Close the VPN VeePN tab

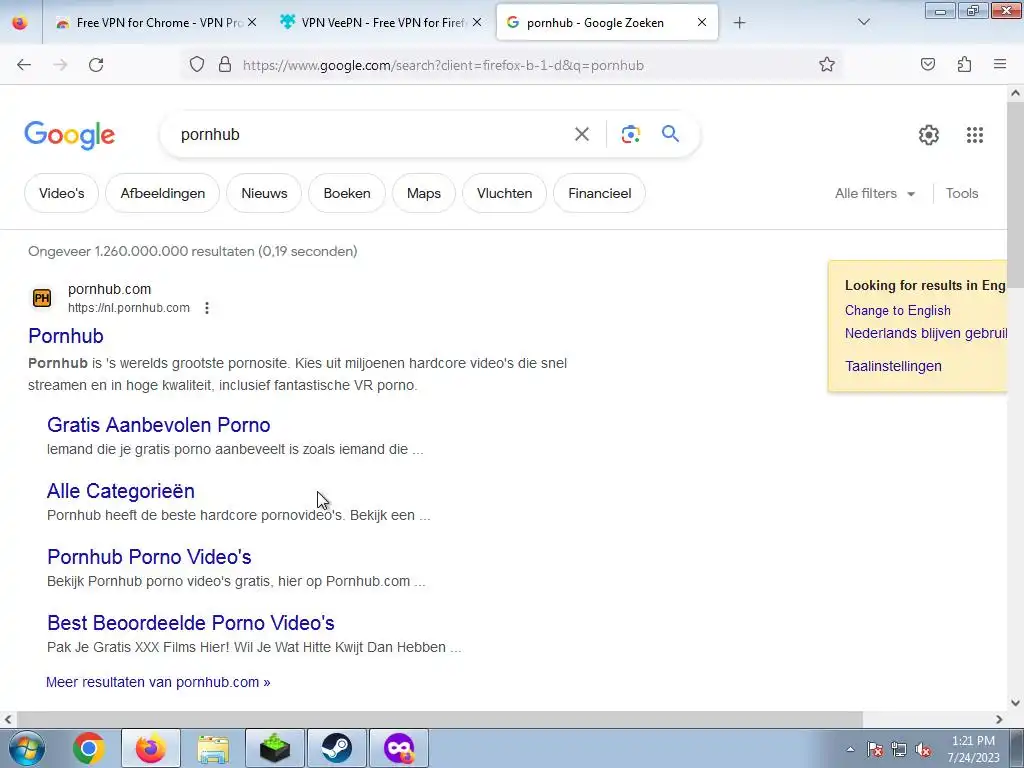pos(477,23)
